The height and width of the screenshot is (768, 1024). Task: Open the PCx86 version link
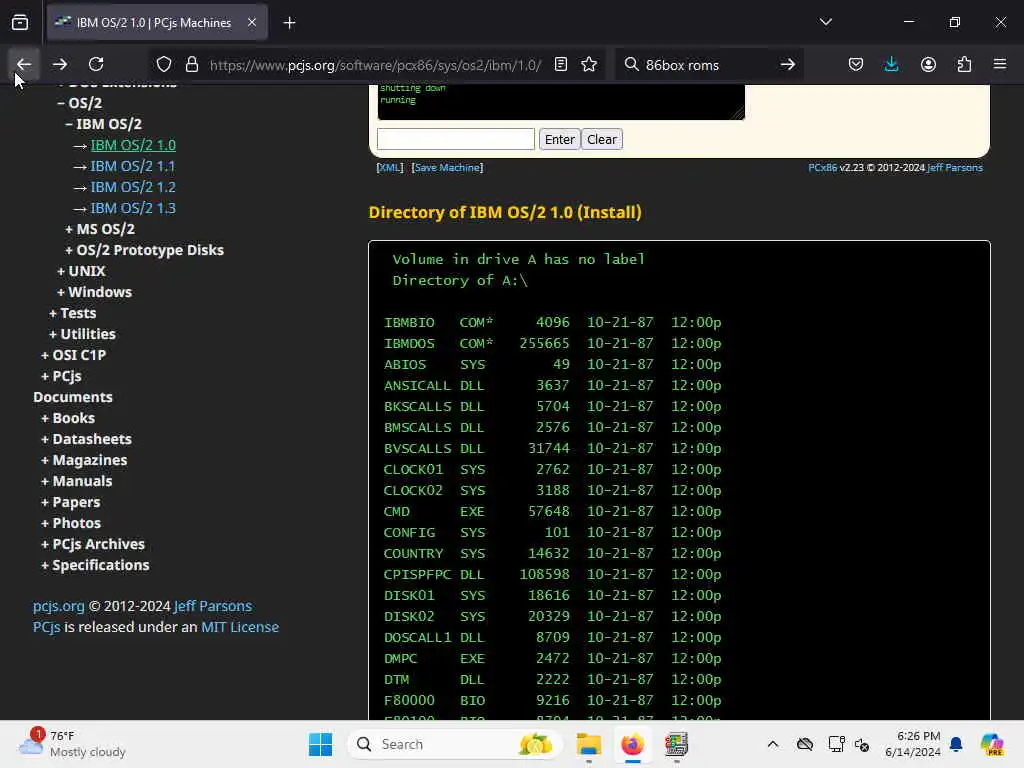tap(822, 168)
